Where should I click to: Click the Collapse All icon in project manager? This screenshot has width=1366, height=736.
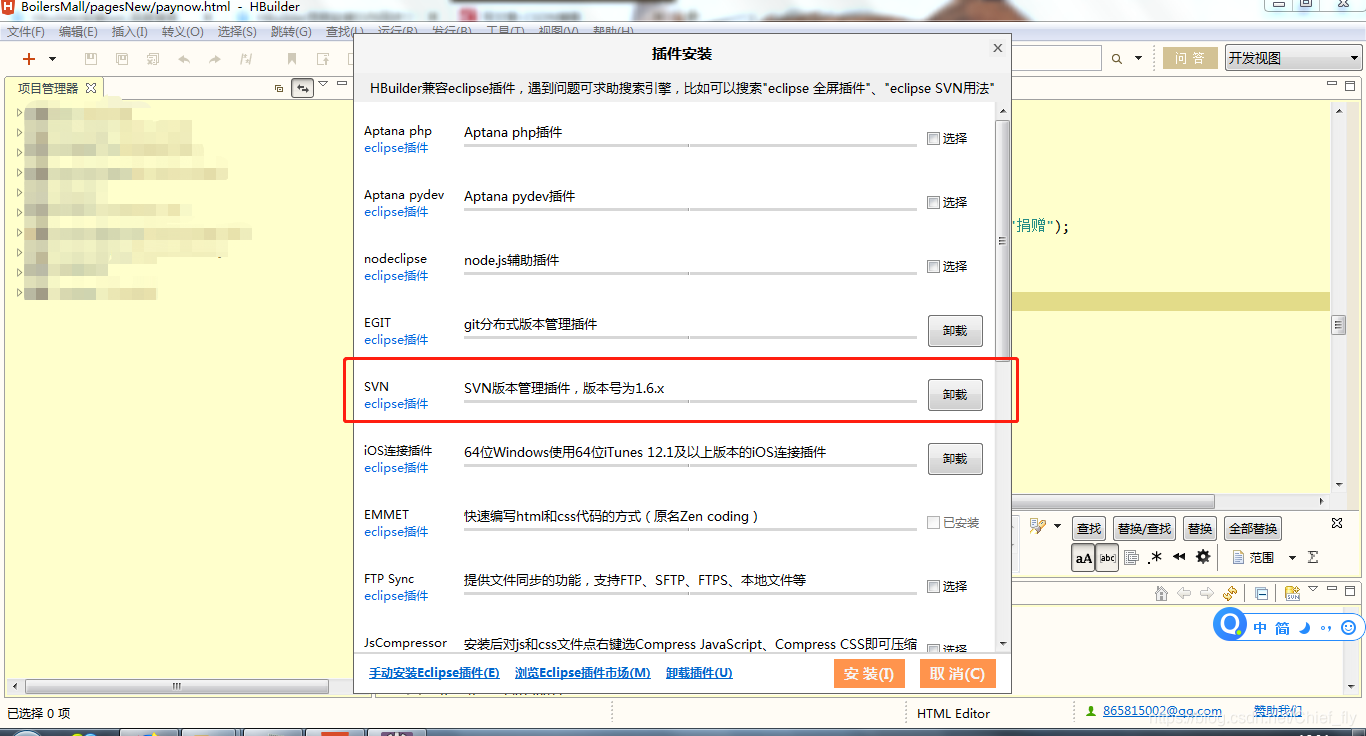(x=279, y=88)
